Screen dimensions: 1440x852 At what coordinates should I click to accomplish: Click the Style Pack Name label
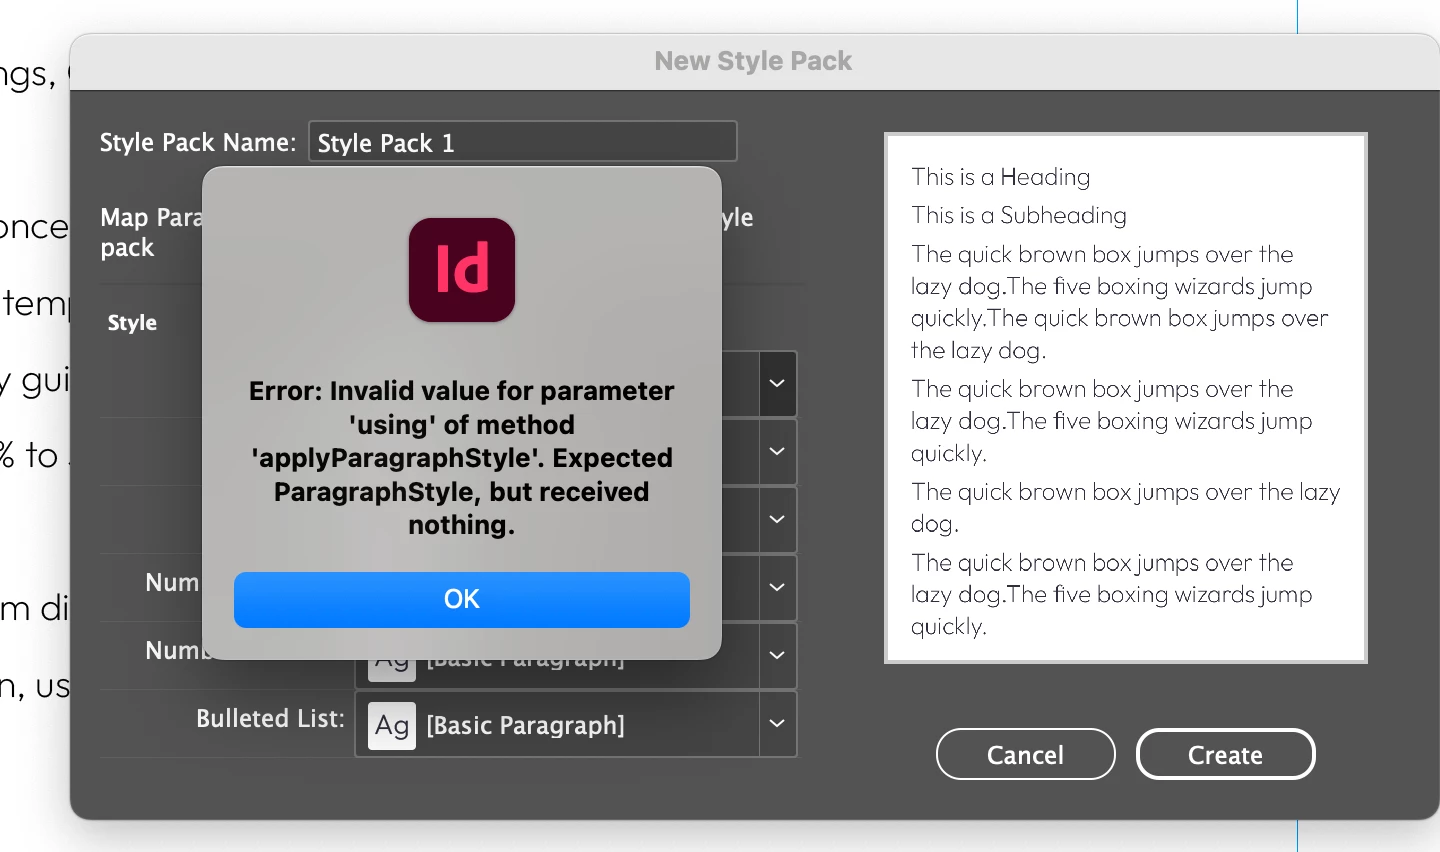tap(198, 142)
